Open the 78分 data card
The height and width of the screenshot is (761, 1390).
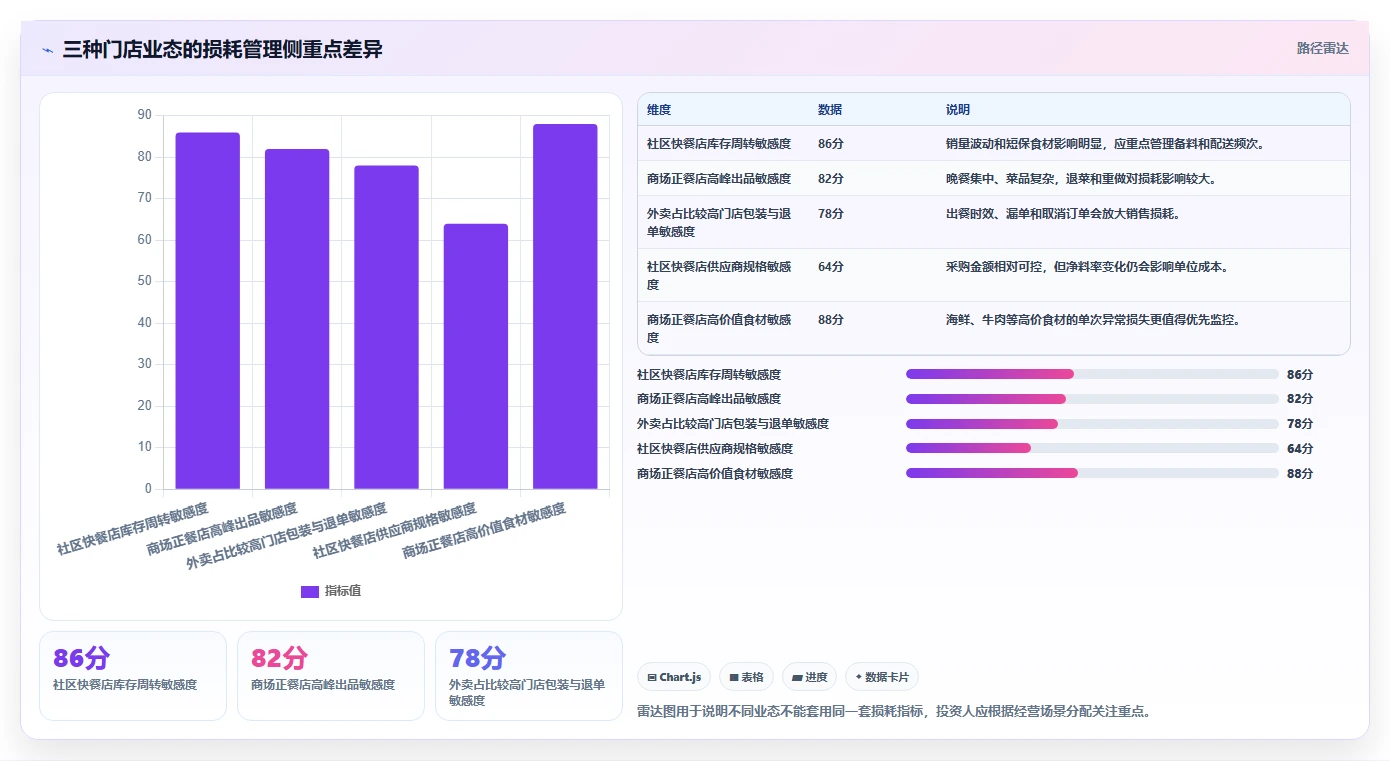click(529, 675)
